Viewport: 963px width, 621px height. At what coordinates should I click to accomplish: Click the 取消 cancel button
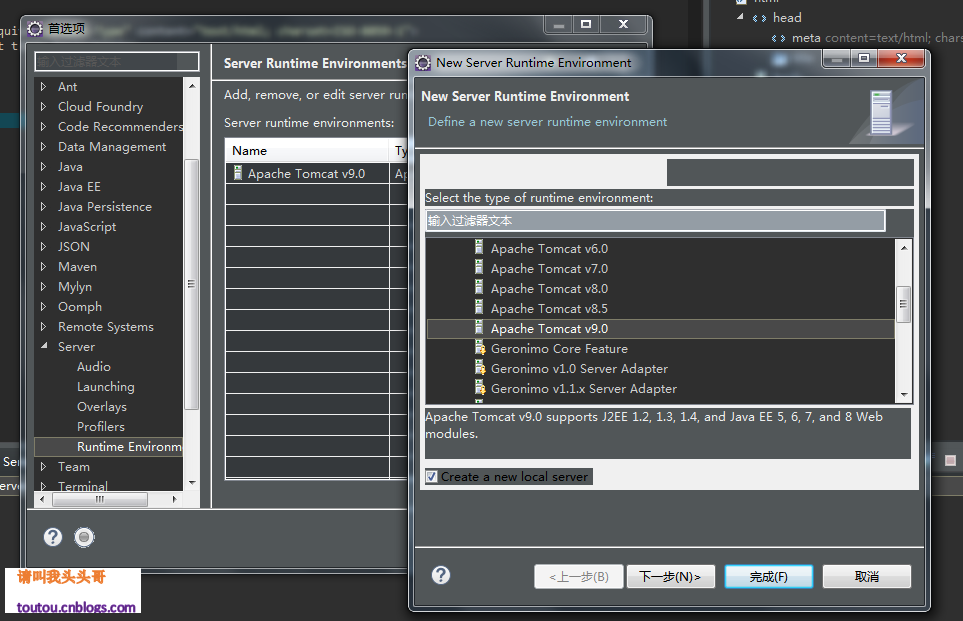coord(867,577)
